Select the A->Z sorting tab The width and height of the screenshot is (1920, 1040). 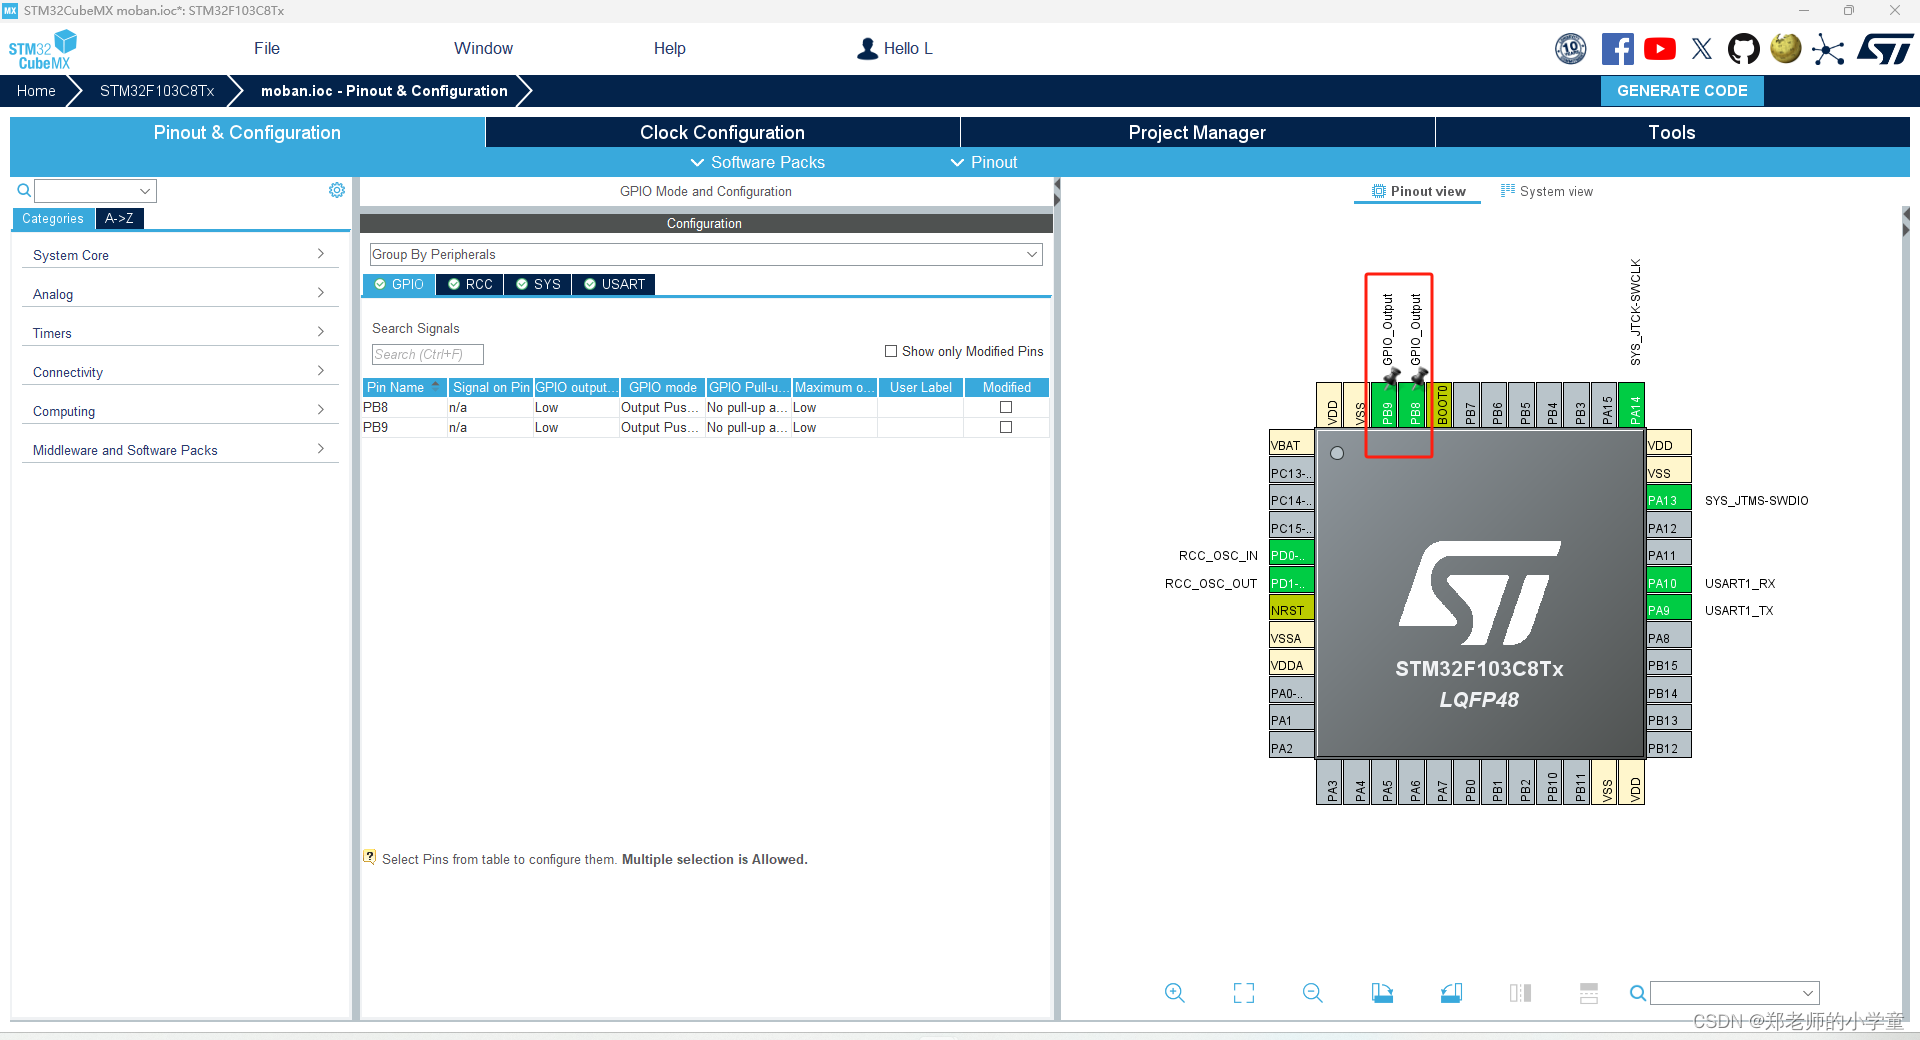119,218
